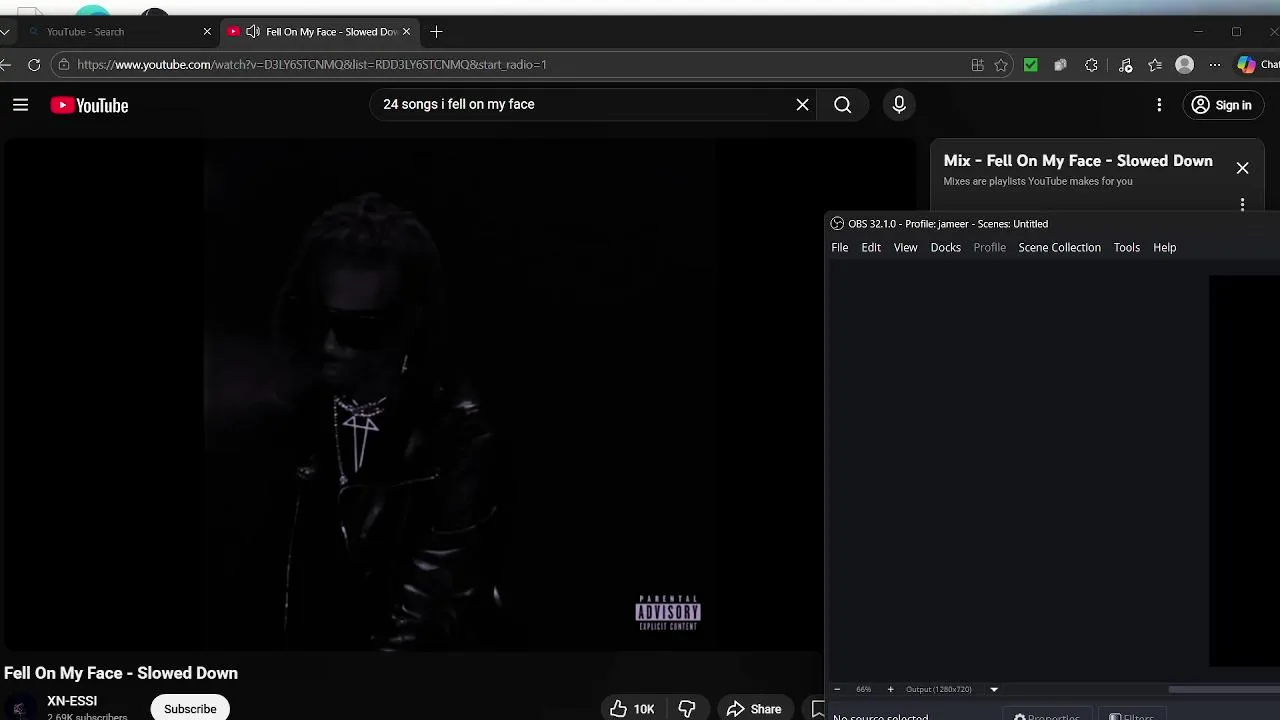Bookmark this page with star icon
This screenshot has height=720, width=1280.
pos(1001,65)
